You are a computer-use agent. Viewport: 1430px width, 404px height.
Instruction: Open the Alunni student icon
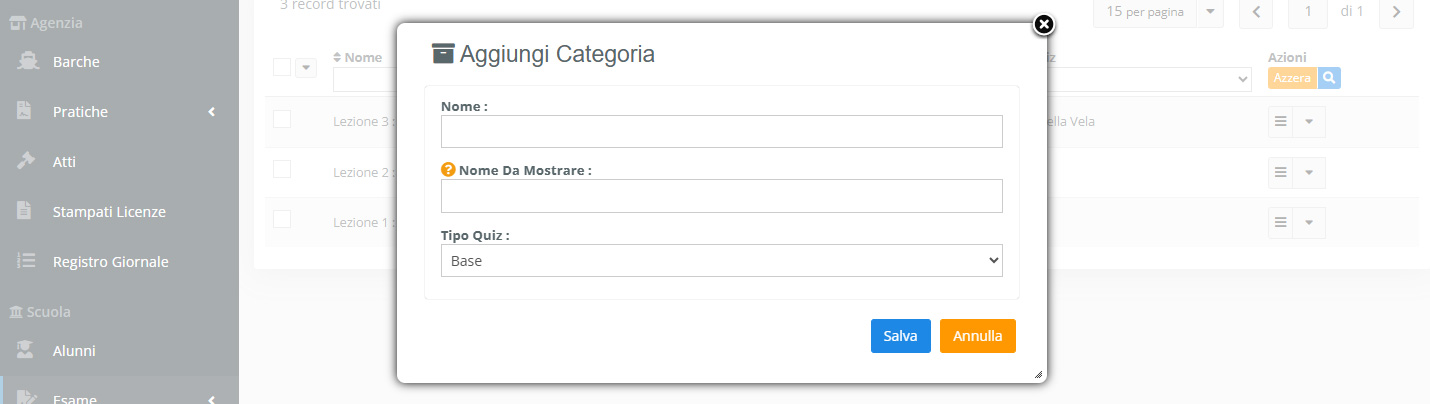[27, 351]
